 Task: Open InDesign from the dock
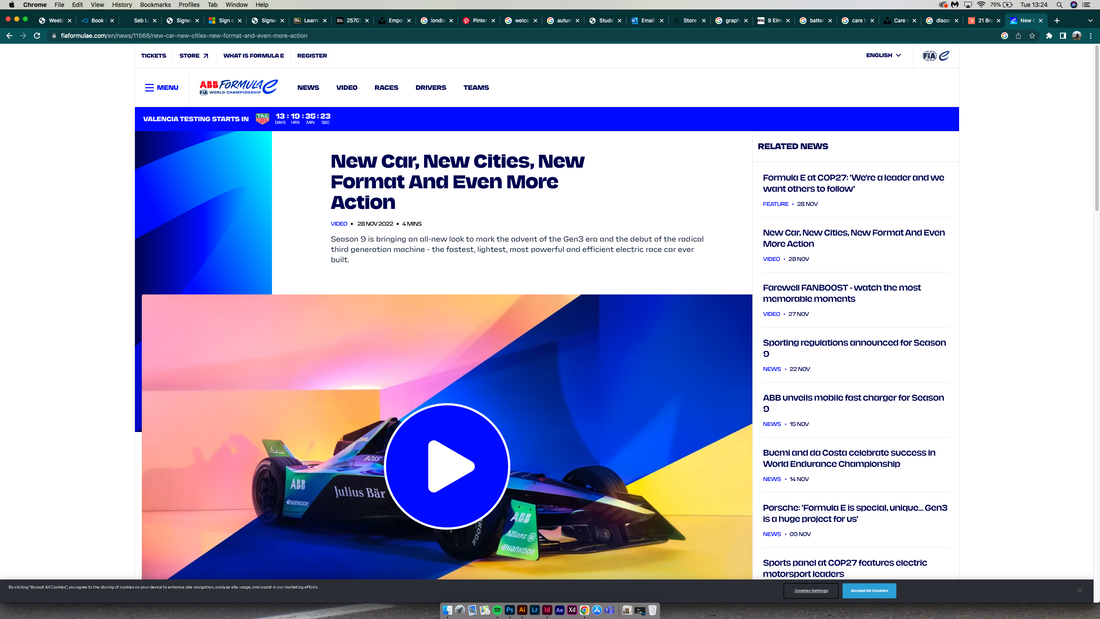(547, 611)
